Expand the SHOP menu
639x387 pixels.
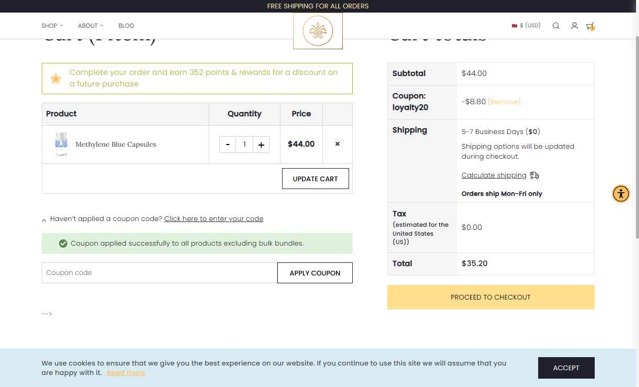pos(52,25)
